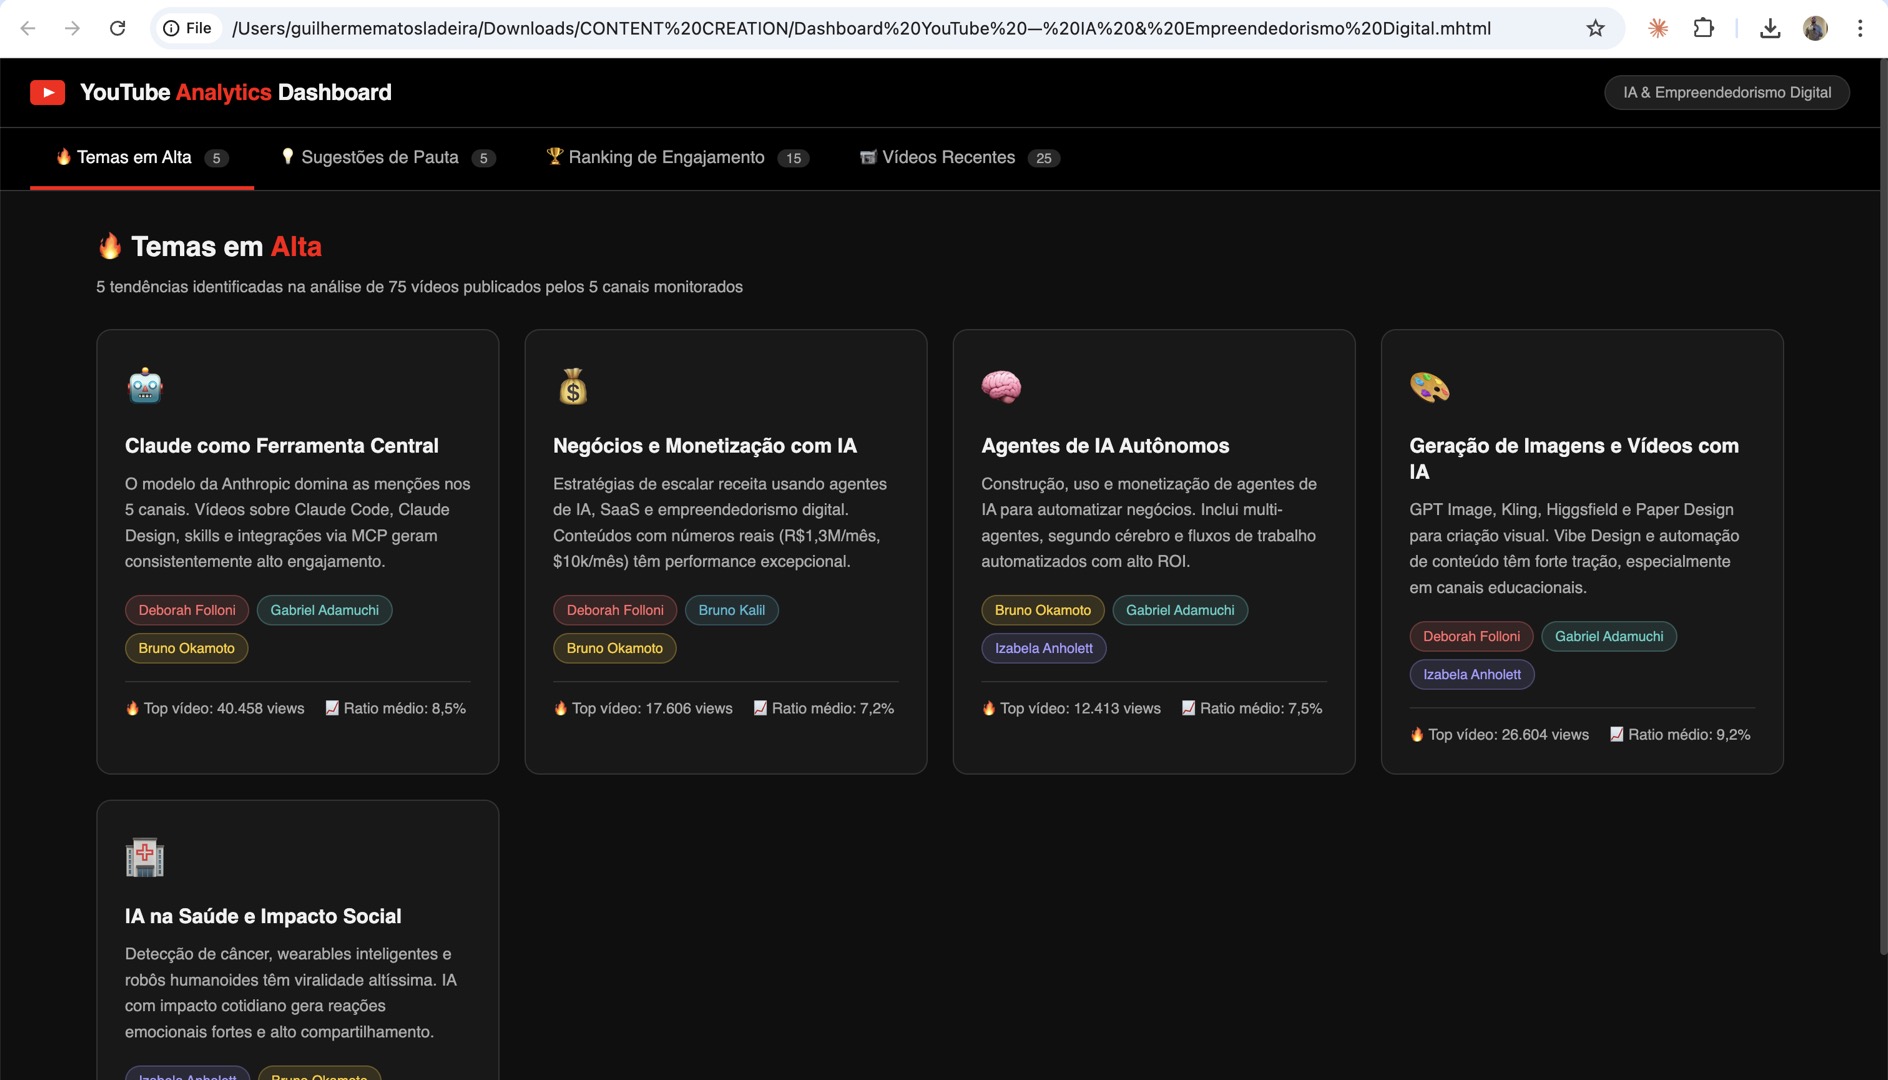Click the money bag icon on Negócios card

573,386
